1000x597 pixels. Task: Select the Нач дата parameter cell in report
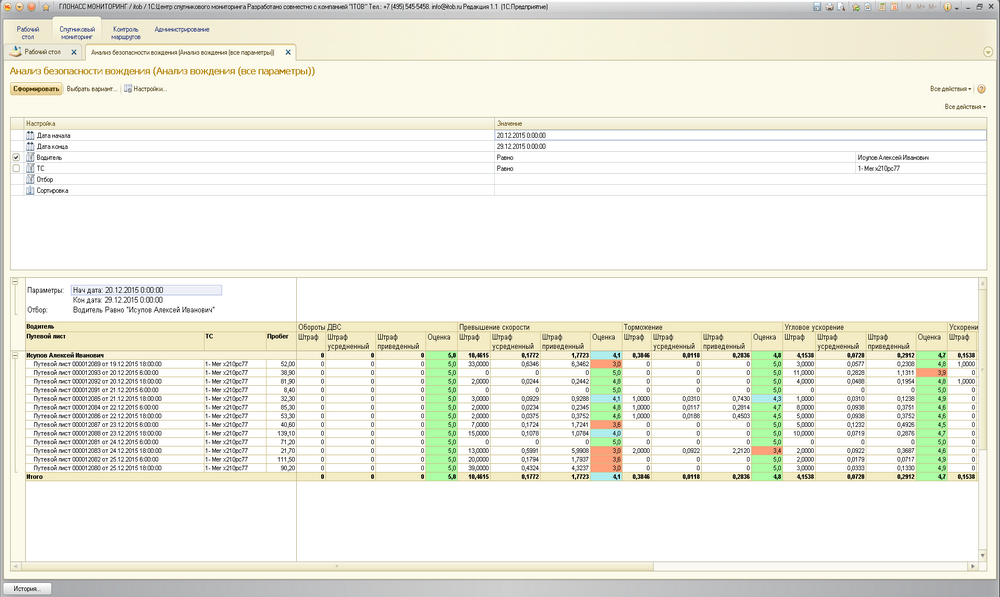click(147, 290)
